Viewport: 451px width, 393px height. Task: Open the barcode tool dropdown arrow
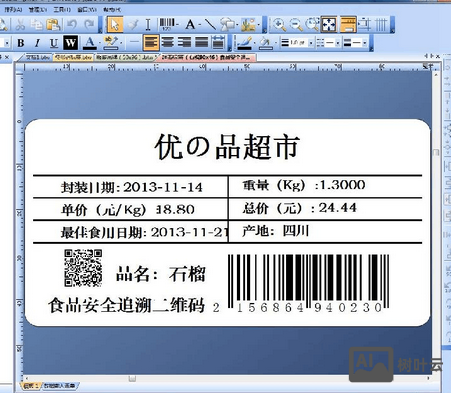(x=177, y=25)
